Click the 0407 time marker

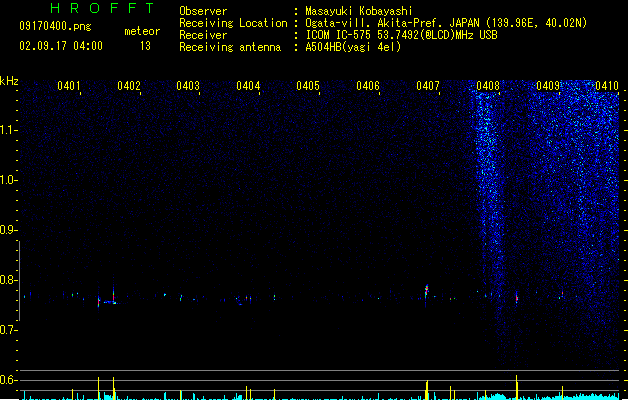tap(428, 86)
